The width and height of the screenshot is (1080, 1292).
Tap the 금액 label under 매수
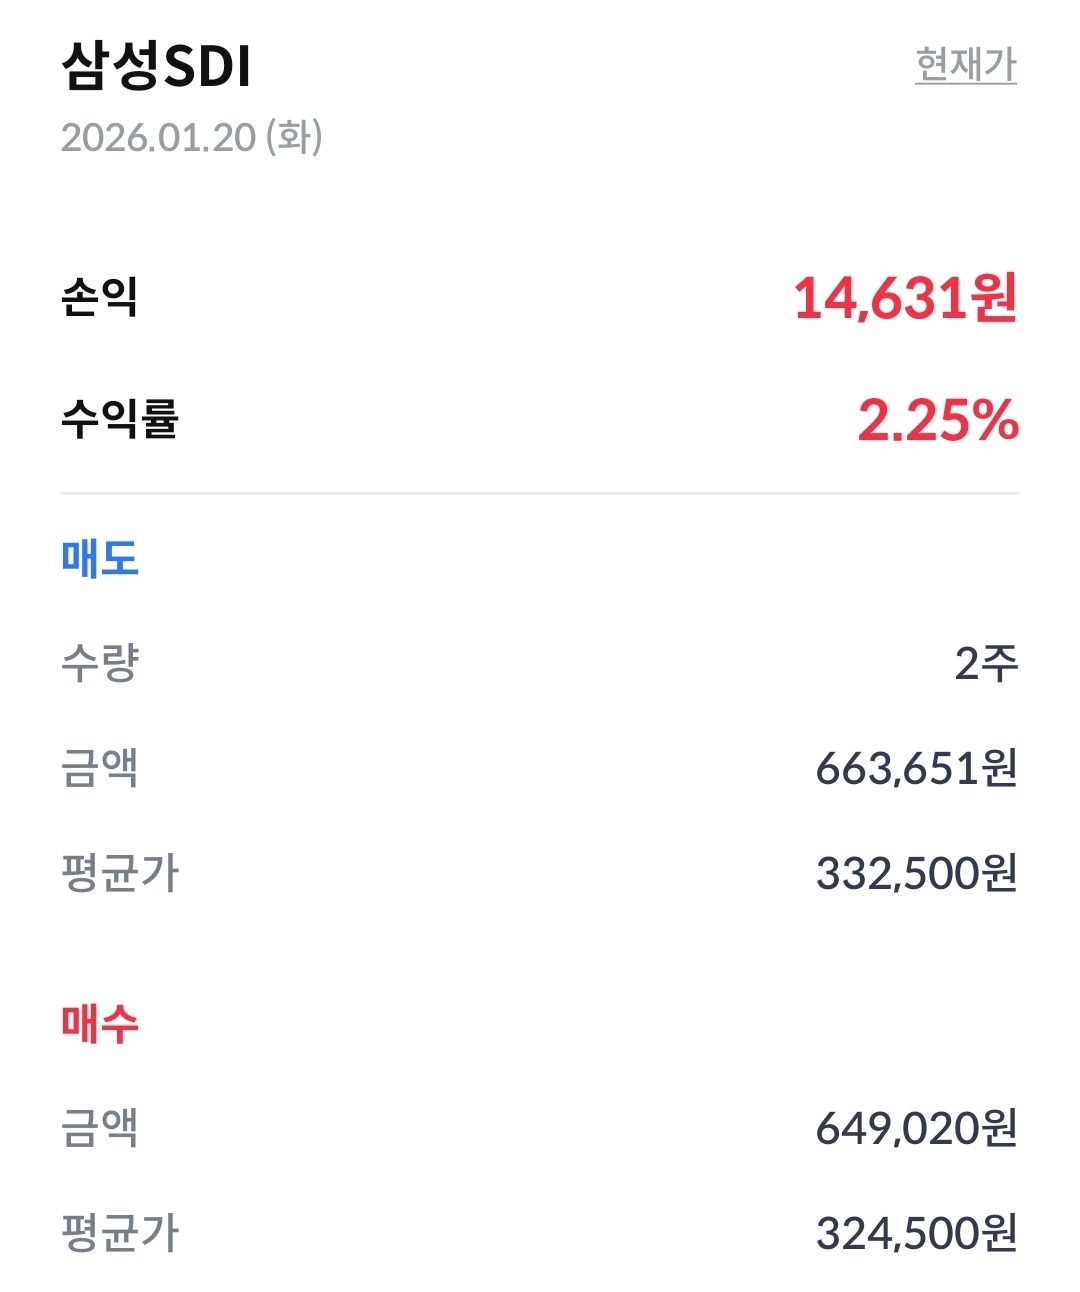[x=100, y=1128]
